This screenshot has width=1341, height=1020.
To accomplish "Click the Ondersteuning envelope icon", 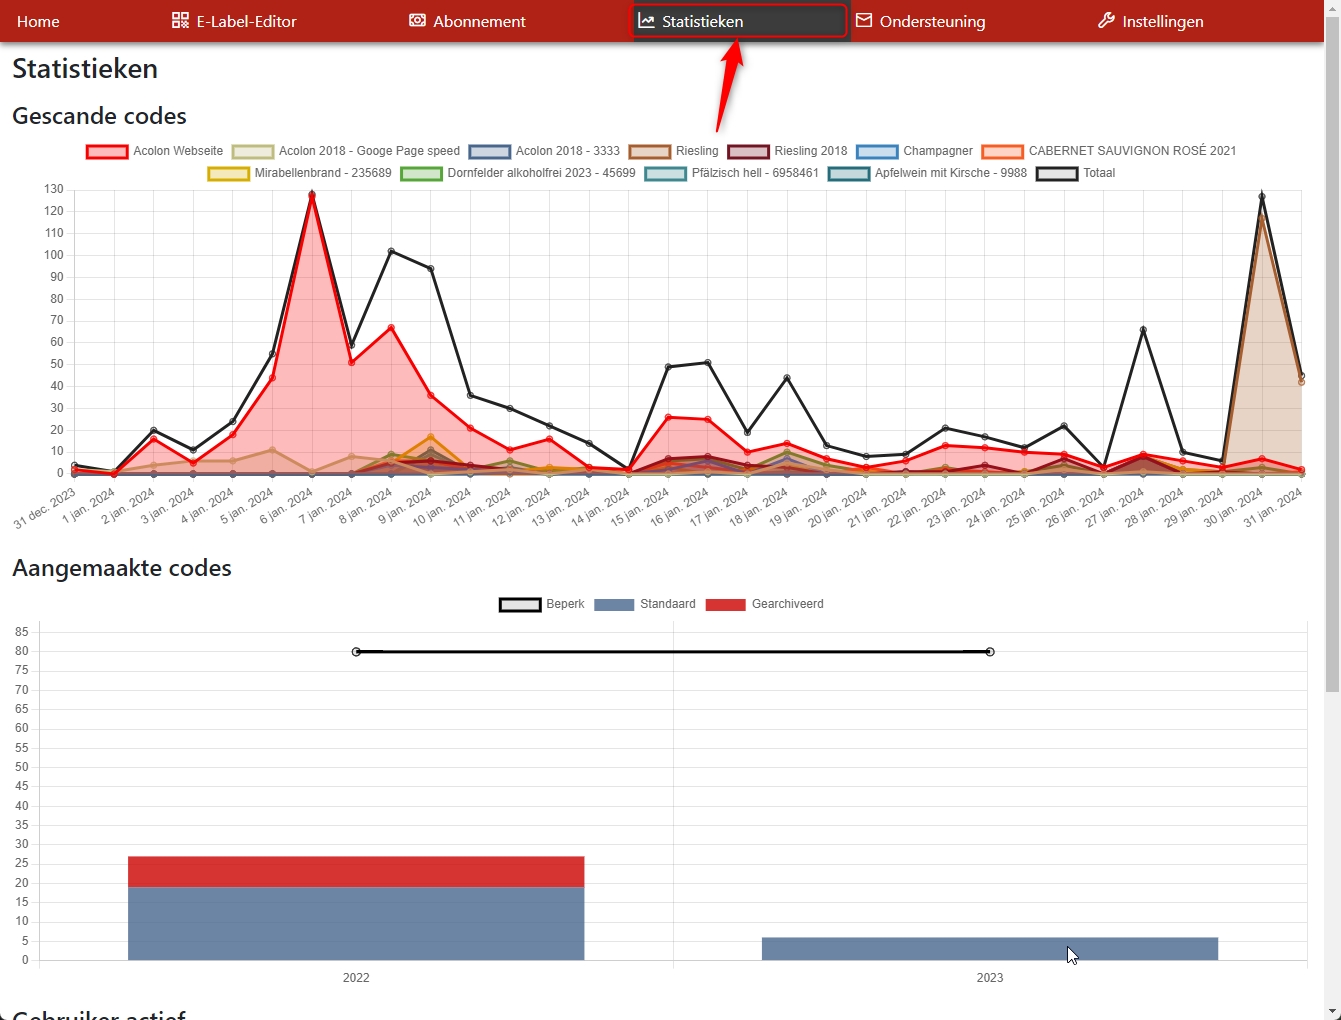I will click(864, 21).
